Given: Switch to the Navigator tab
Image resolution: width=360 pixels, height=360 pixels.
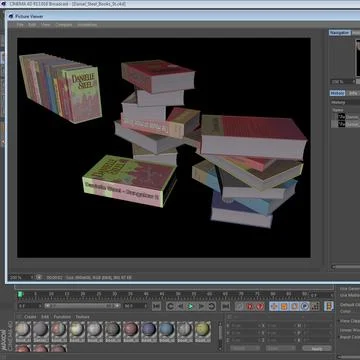Looking at the screenshot, I should (x=340, y=33).
